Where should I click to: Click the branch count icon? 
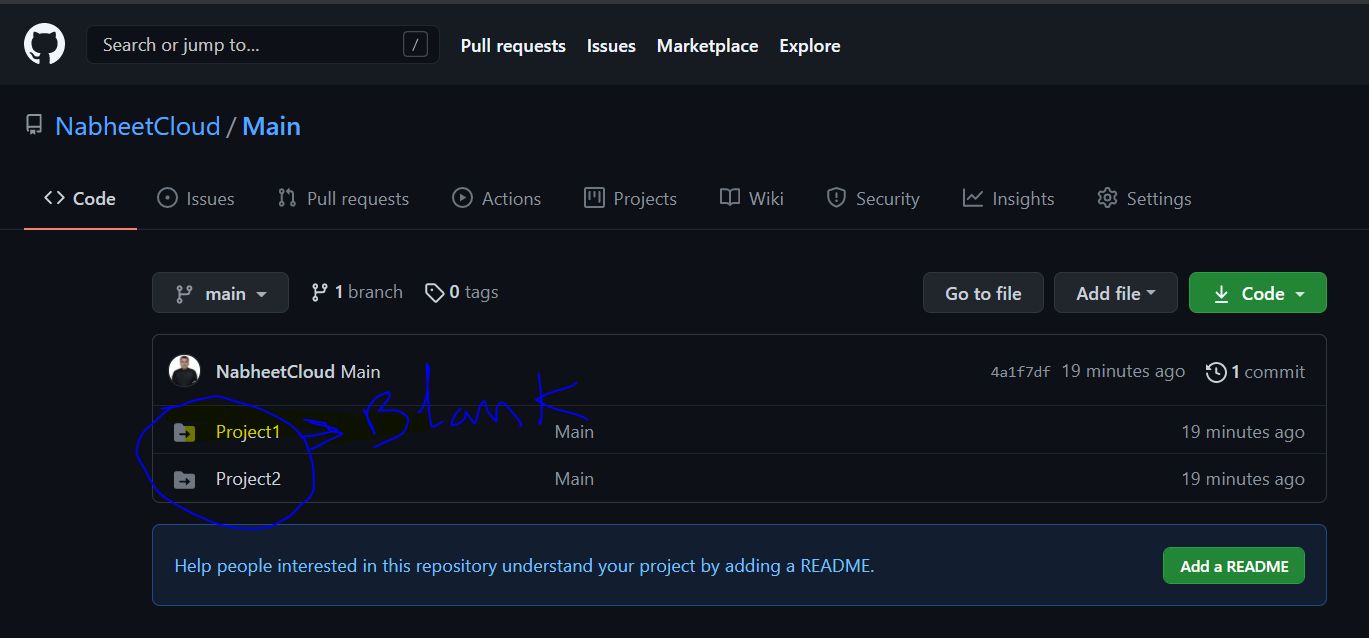(319, 292)
